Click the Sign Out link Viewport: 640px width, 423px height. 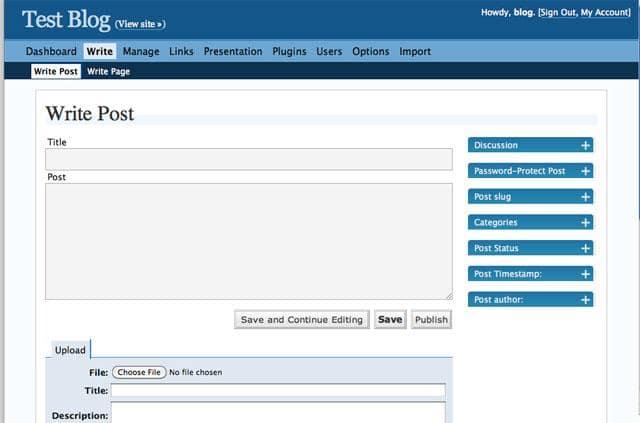pos(558,13)
